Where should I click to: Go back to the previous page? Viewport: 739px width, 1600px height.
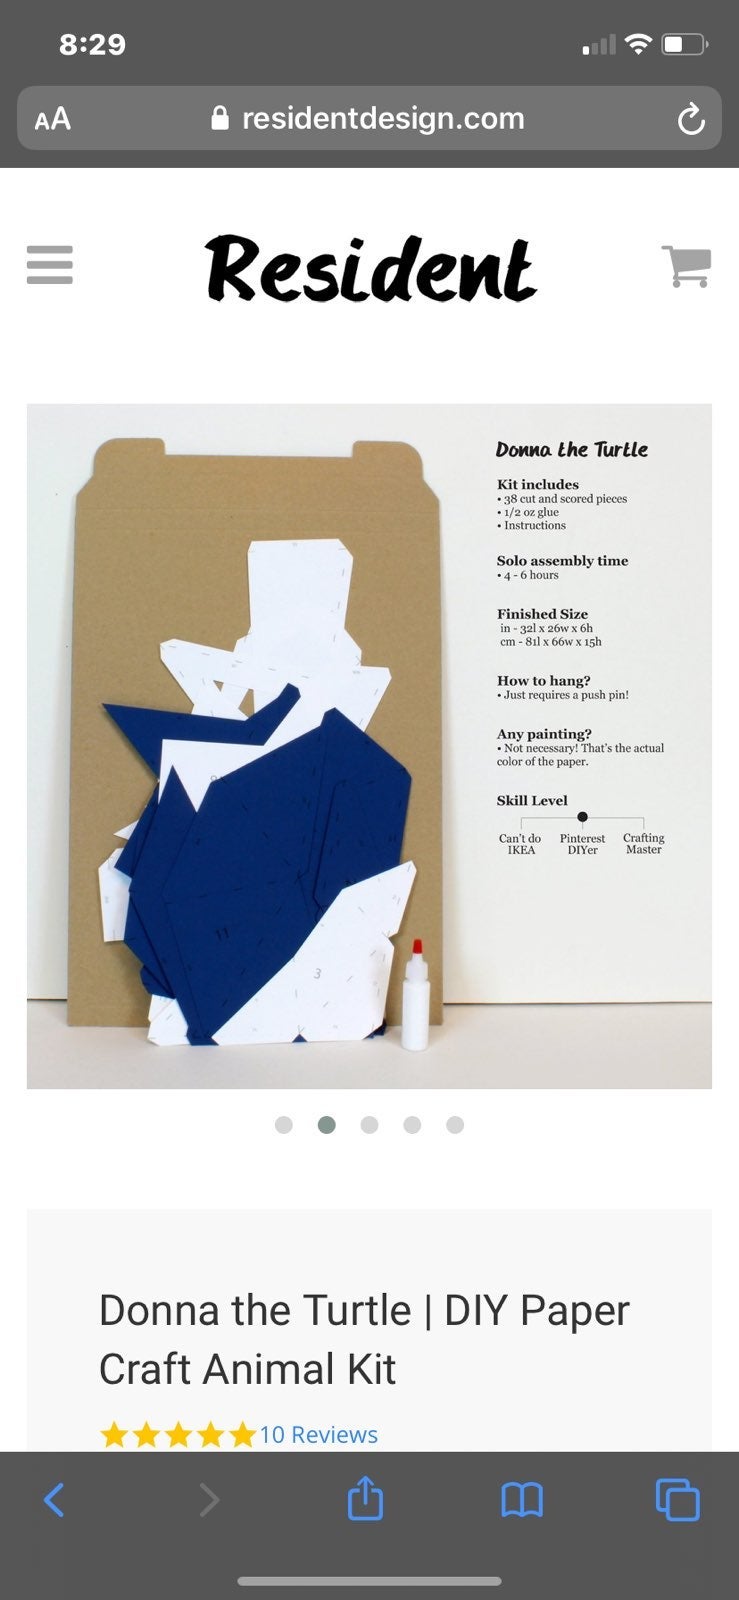54,1499
